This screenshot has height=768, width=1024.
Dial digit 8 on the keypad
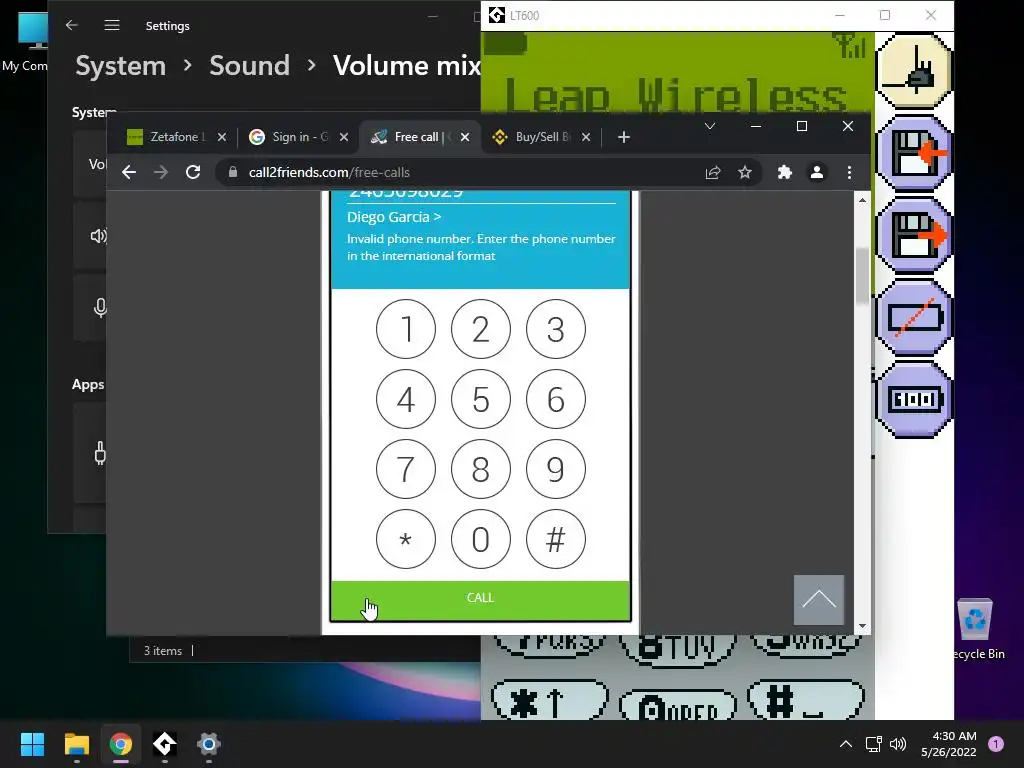(481, 469)
